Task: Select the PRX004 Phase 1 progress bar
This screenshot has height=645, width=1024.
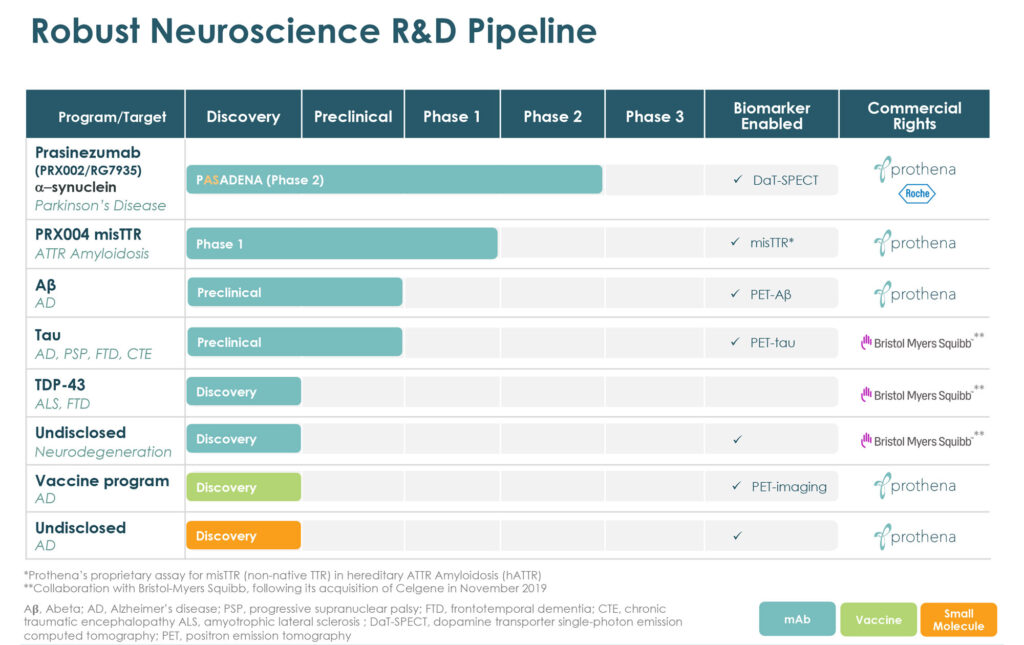Action: tap(342, 244)
